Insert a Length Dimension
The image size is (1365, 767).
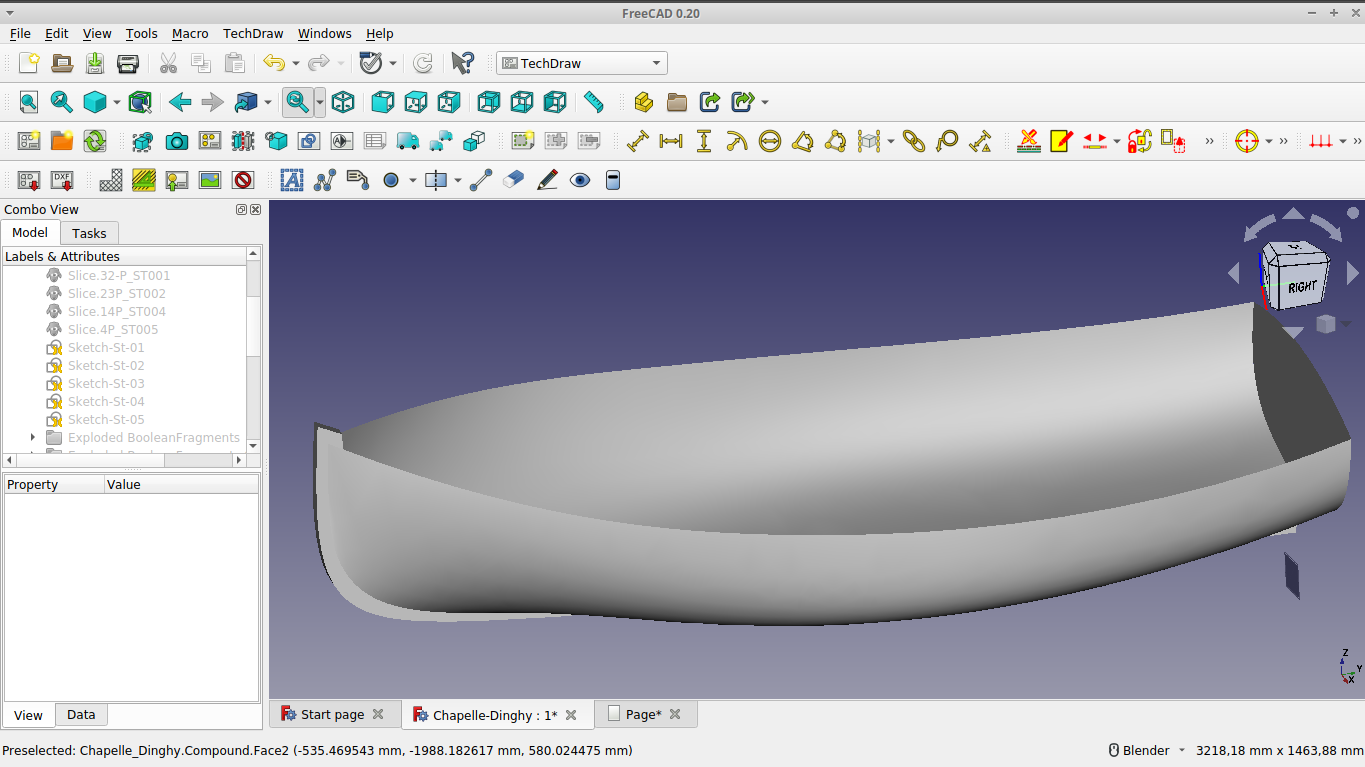click(638, 141)
